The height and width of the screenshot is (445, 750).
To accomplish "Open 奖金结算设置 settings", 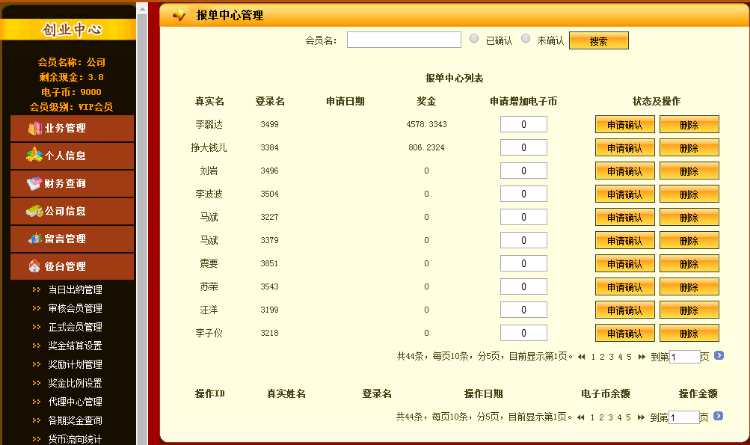I will [x=75, y=345].
